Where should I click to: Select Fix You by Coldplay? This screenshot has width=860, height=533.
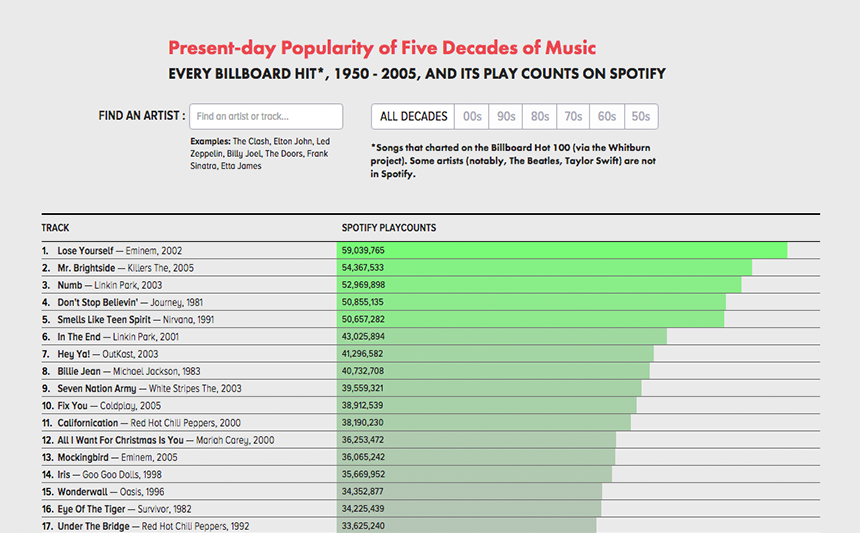tap(109, 405)
